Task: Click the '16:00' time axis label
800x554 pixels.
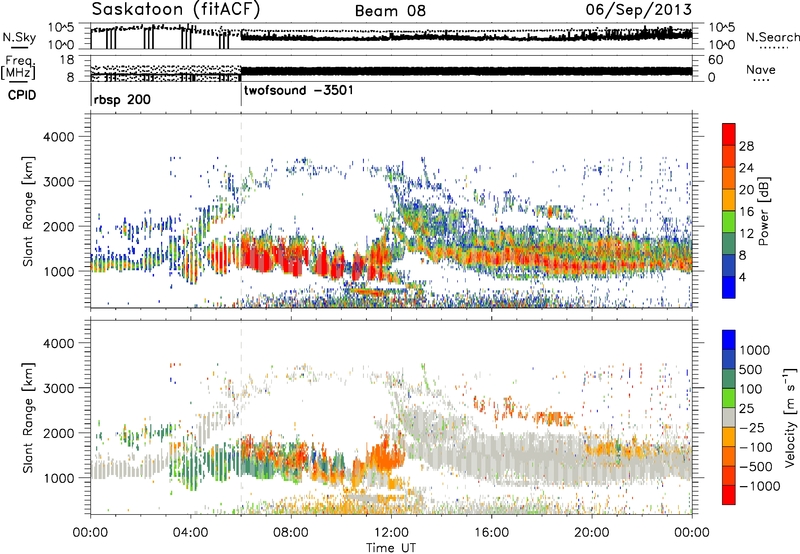Action: coord(491,533)
